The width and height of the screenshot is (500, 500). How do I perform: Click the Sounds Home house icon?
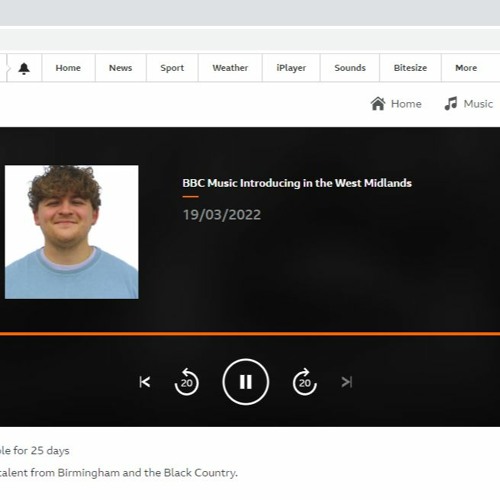pos(378,104)
